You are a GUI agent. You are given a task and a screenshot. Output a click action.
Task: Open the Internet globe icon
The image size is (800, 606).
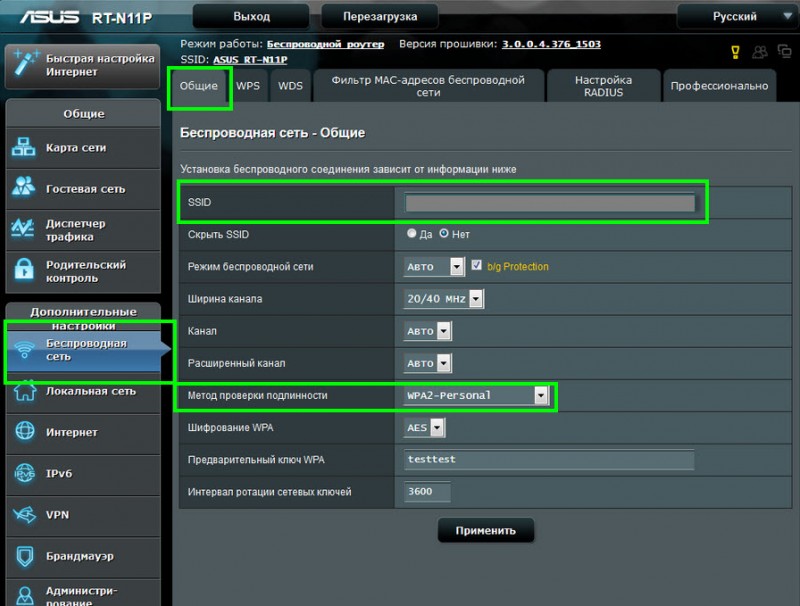click(x=24, y=431)
